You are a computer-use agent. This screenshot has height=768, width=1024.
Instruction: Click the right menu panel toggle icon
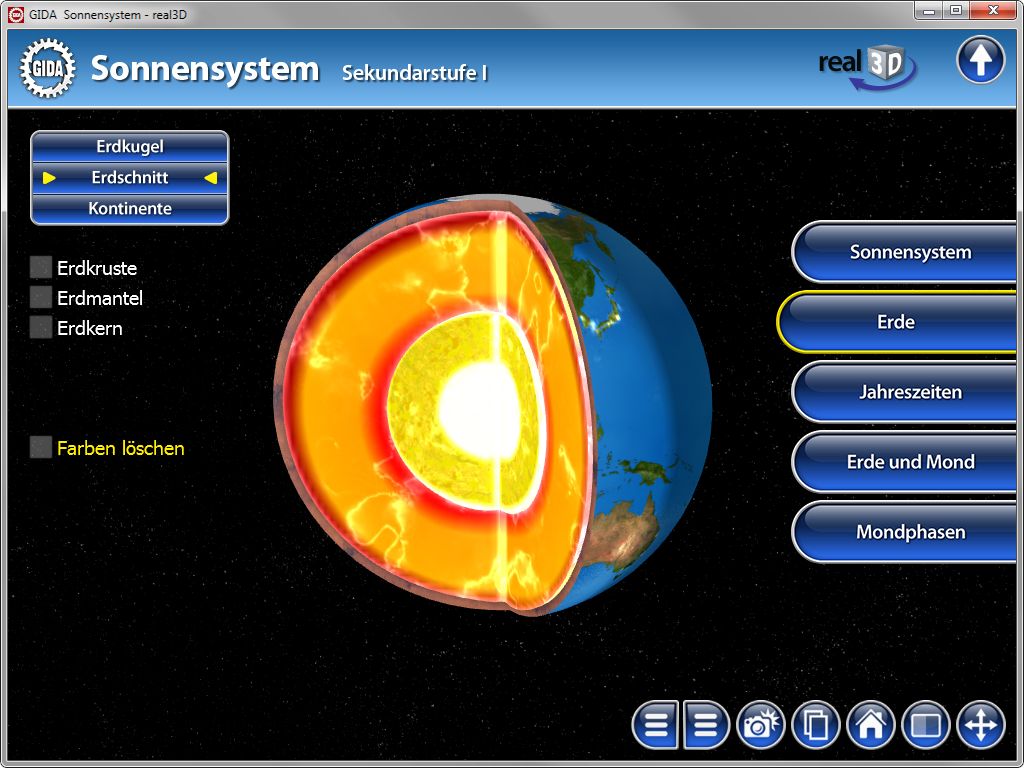pos(707,725)
